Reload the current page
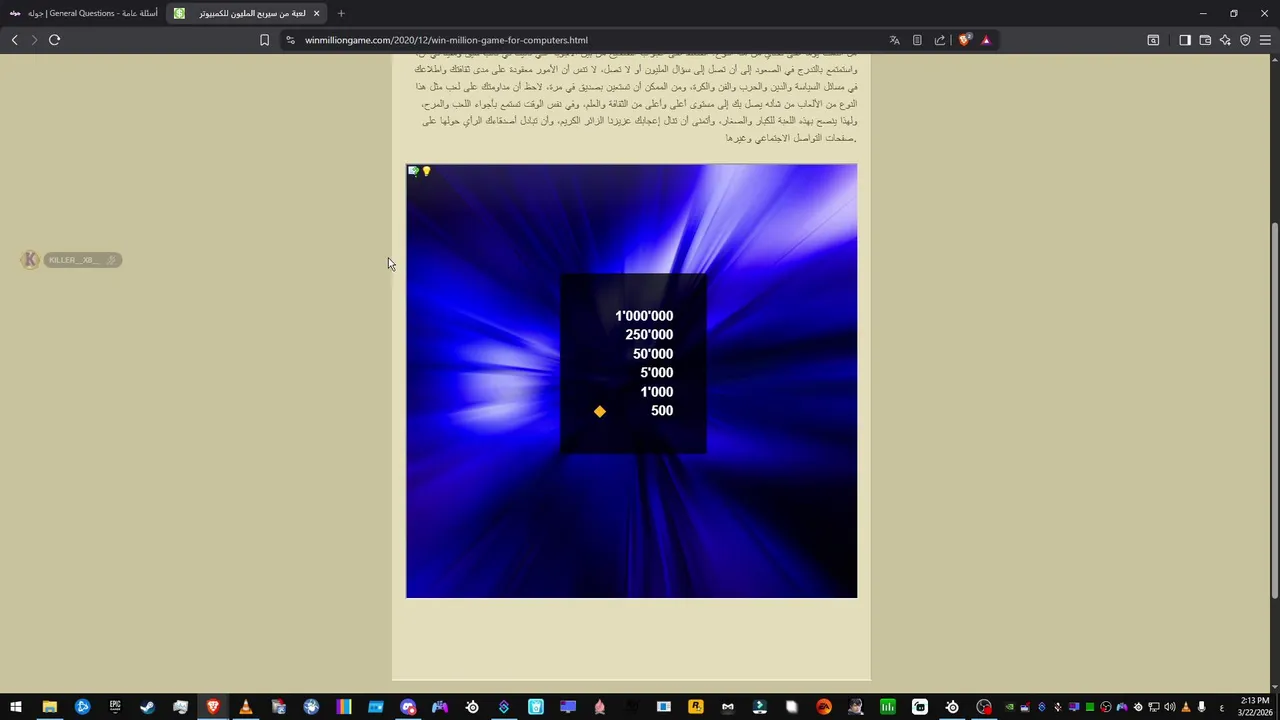Viewport: 1280px width, 720px height. [54, 40]
